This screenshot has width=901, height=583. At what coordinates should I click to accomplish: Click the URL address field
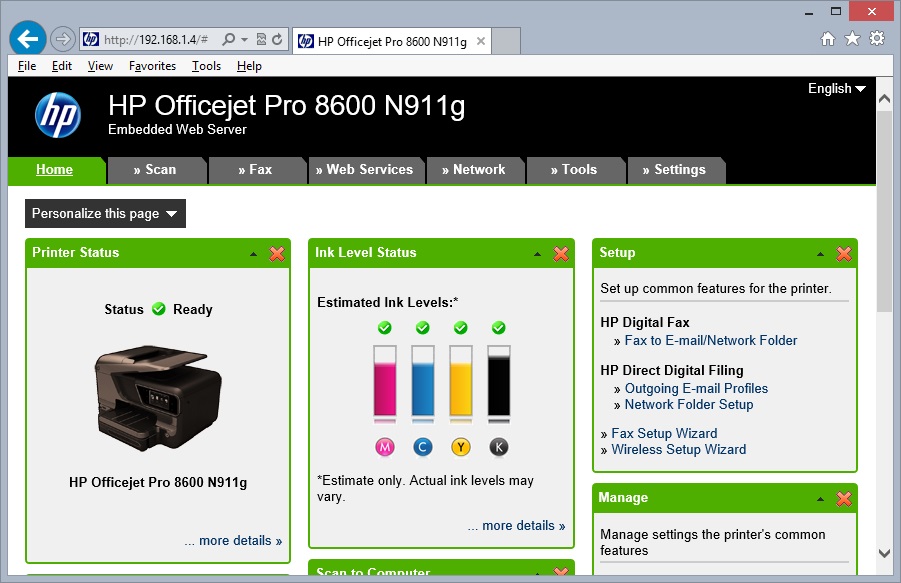click(157, 40)
